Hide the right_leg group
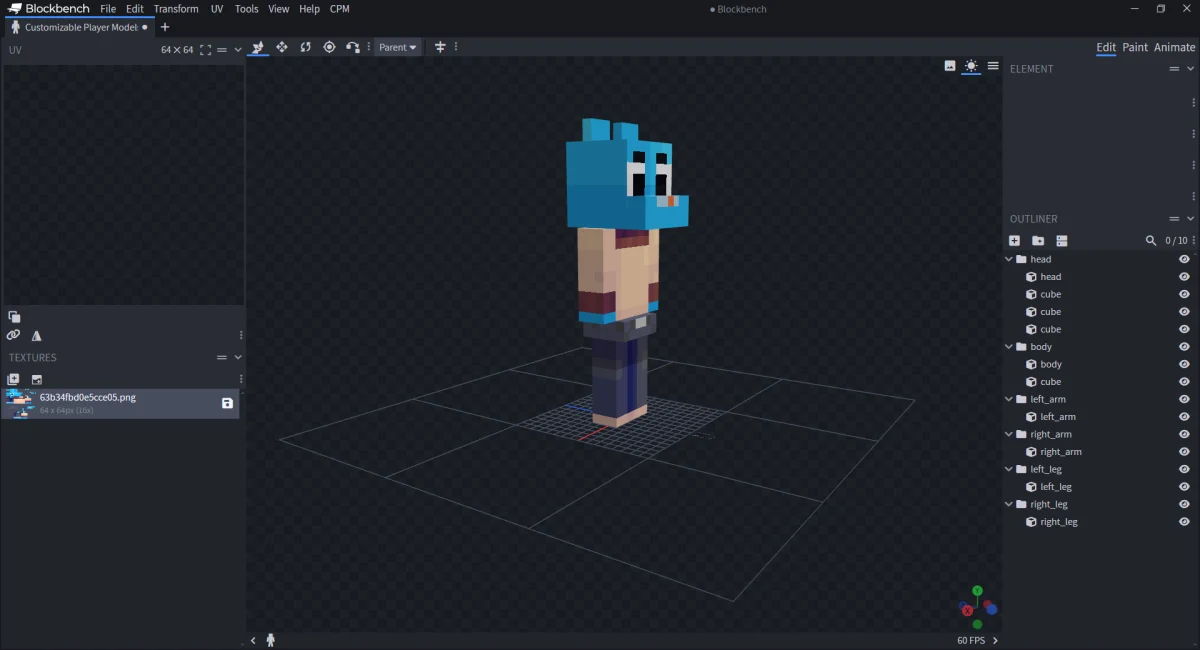The height and width of the screenshot is (650, 1200). [x=1184, y=504]
